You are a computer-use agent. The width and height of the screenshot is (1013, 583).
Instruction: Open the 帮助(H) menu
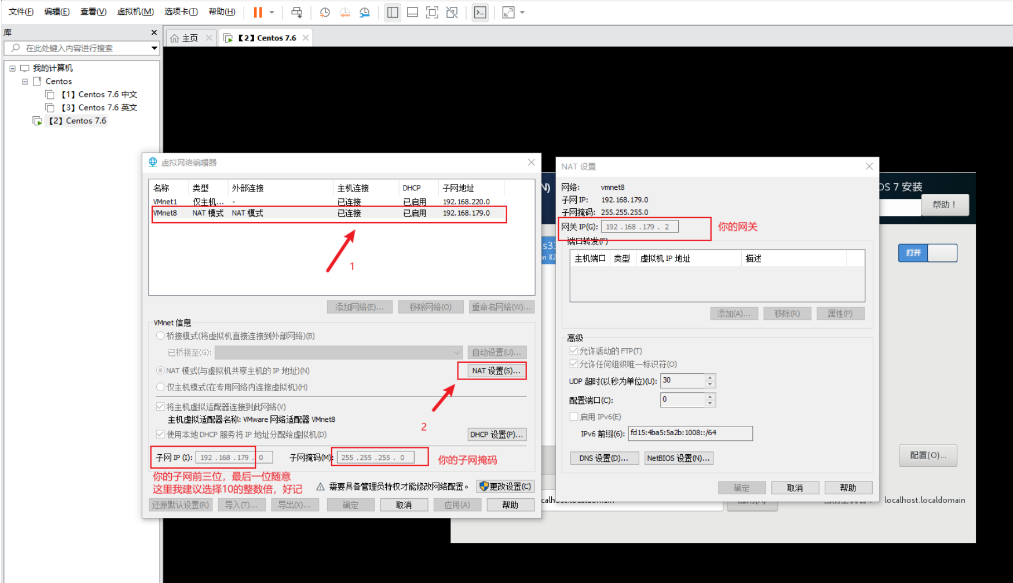222,12
